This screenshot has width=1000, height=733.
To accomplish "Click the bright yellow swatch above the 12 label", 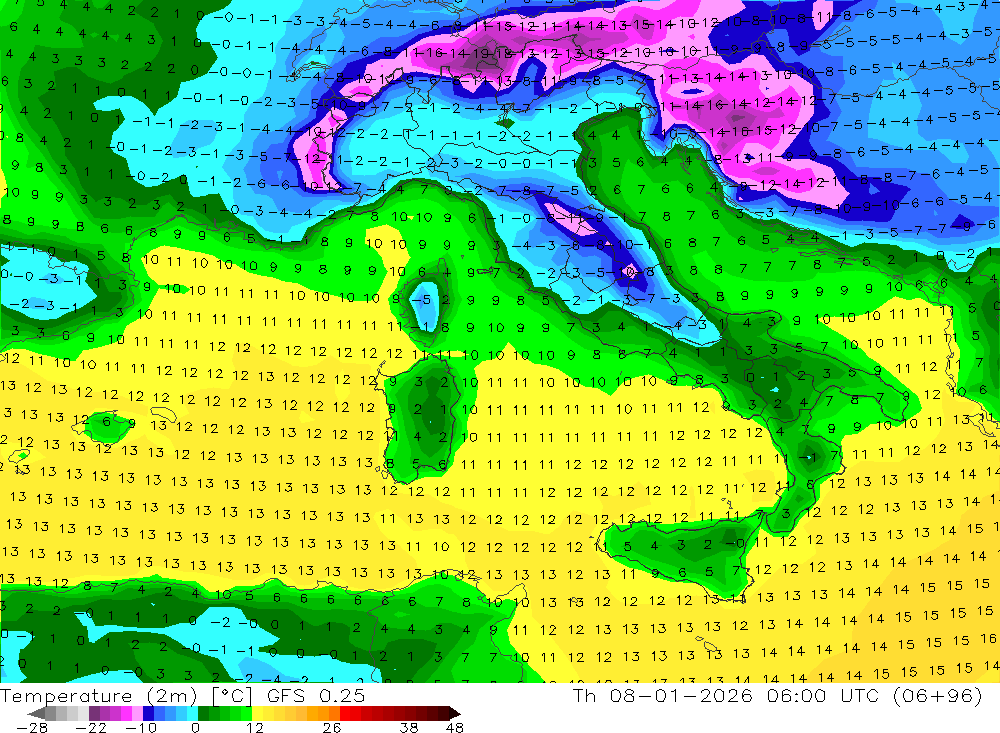I will tap(258, 713).
